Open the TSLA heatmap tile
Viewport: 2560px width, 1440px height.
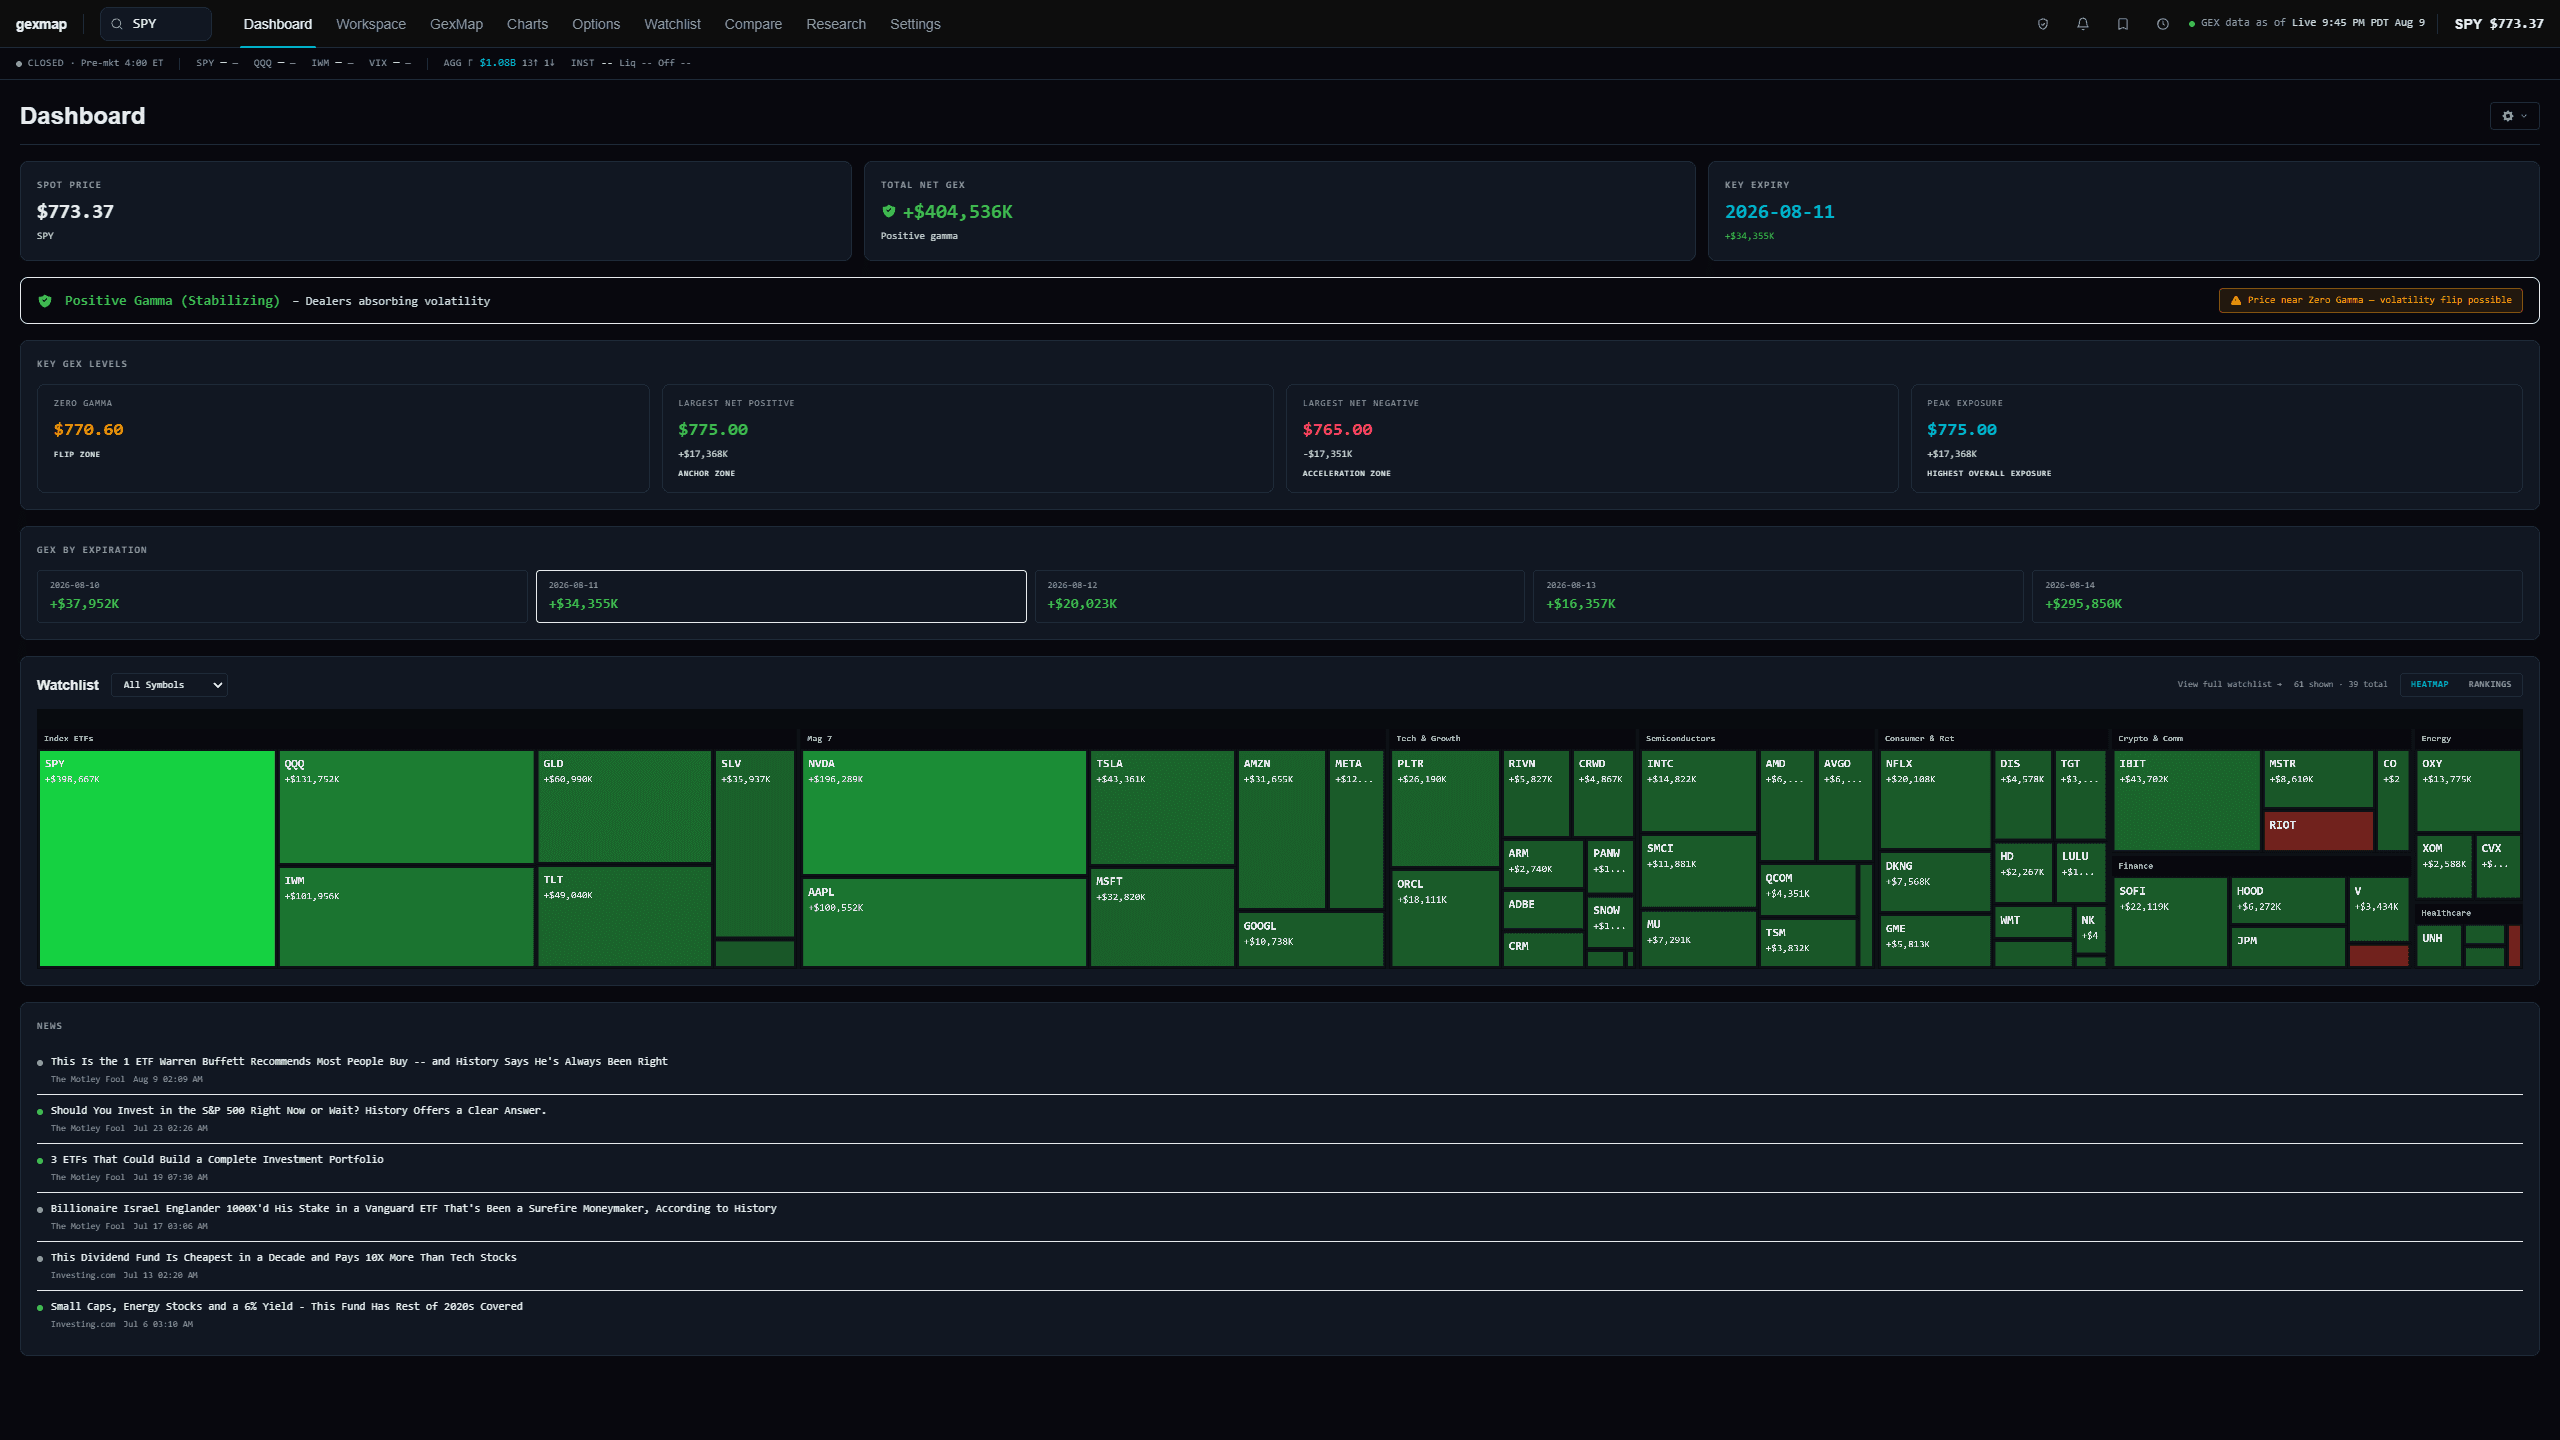(x=1162, y=808)
